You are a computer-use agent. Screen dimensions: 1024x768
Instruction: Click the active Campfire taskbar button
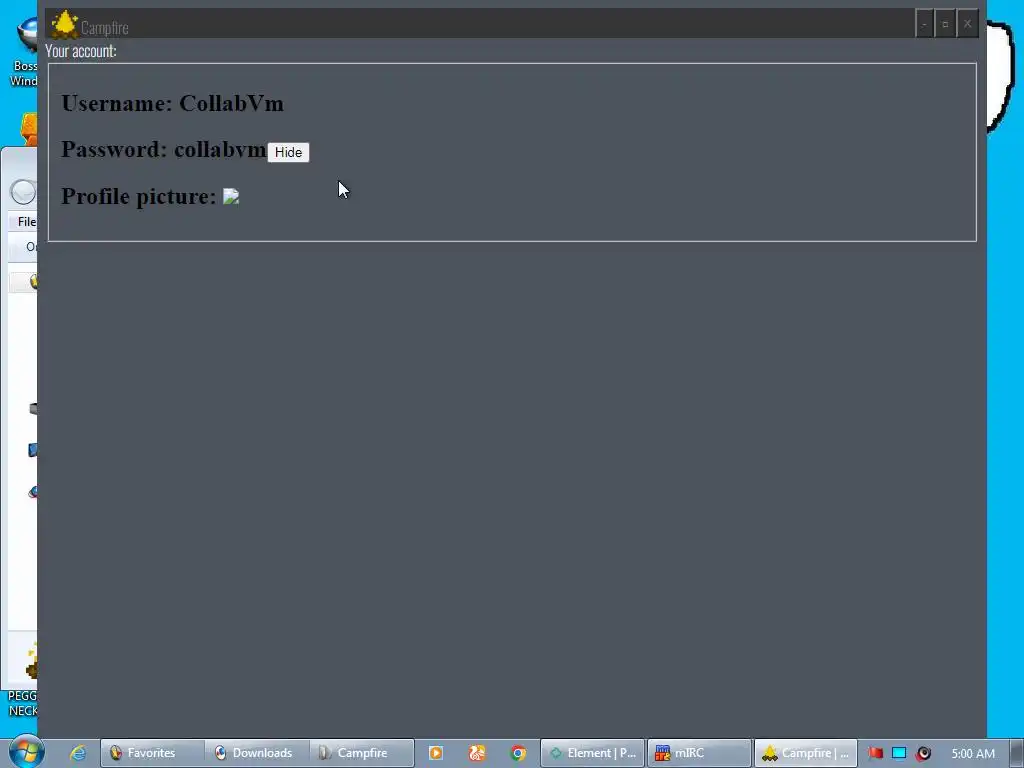(806, 753)
